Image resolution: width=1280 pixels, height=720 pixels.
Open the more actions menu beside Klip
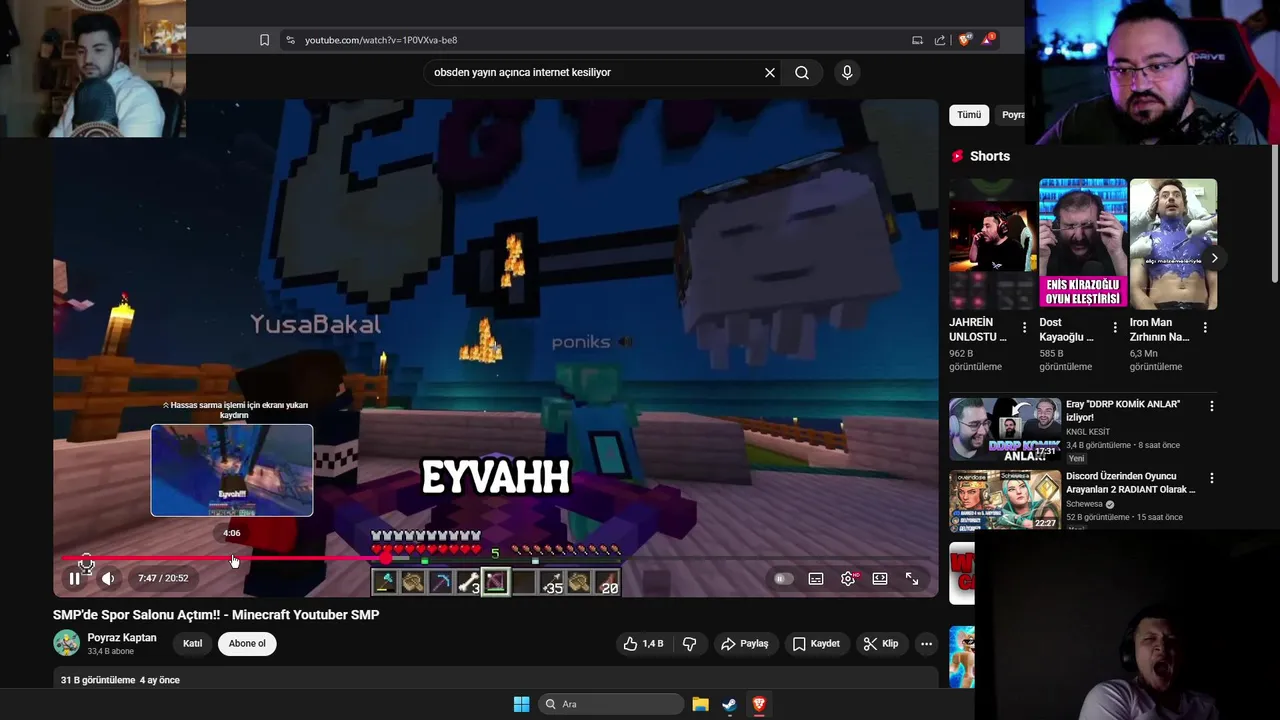click(926, 644)
